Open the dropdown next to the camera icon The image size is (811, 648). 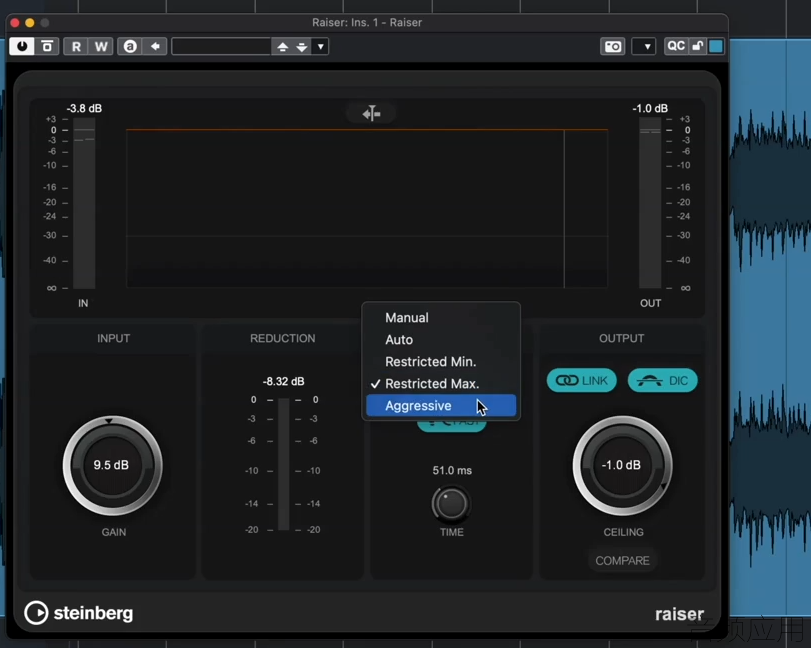coord(644,47)
